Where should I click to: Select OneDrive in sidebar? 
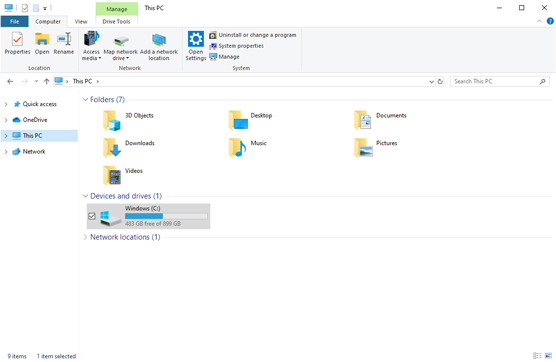coord(35,120)
